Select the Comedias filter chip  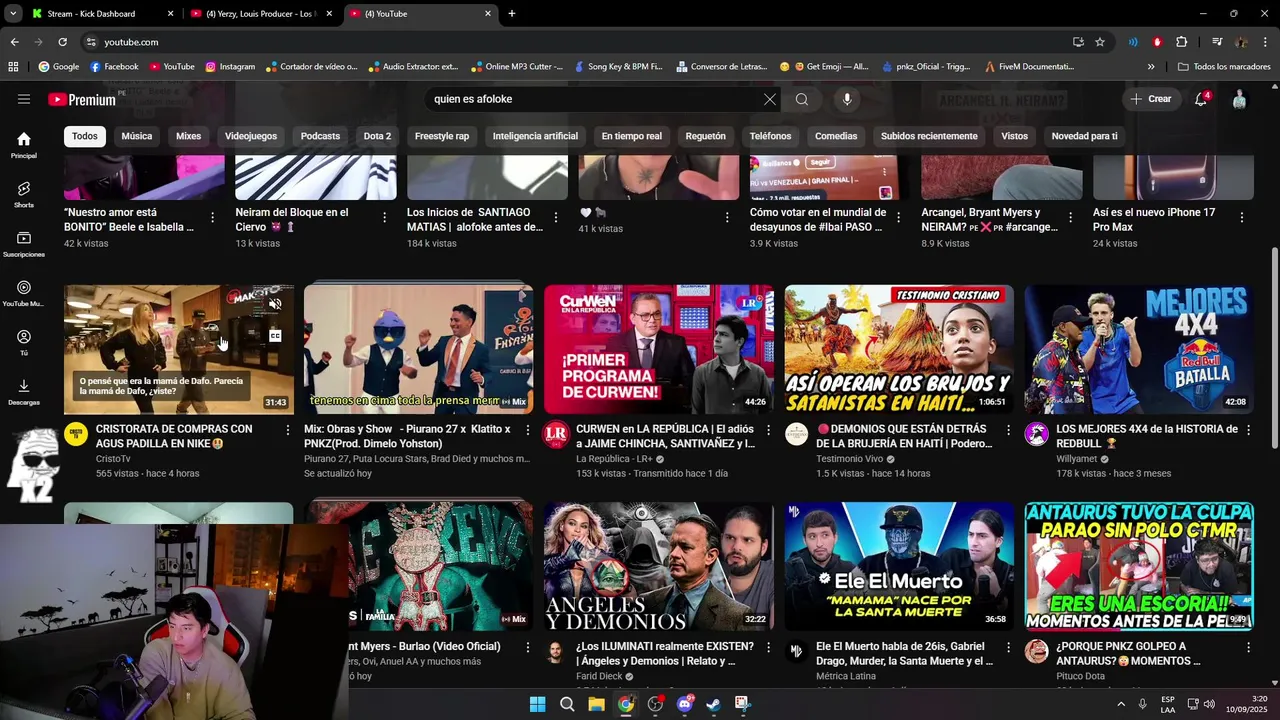click(836, 136)
